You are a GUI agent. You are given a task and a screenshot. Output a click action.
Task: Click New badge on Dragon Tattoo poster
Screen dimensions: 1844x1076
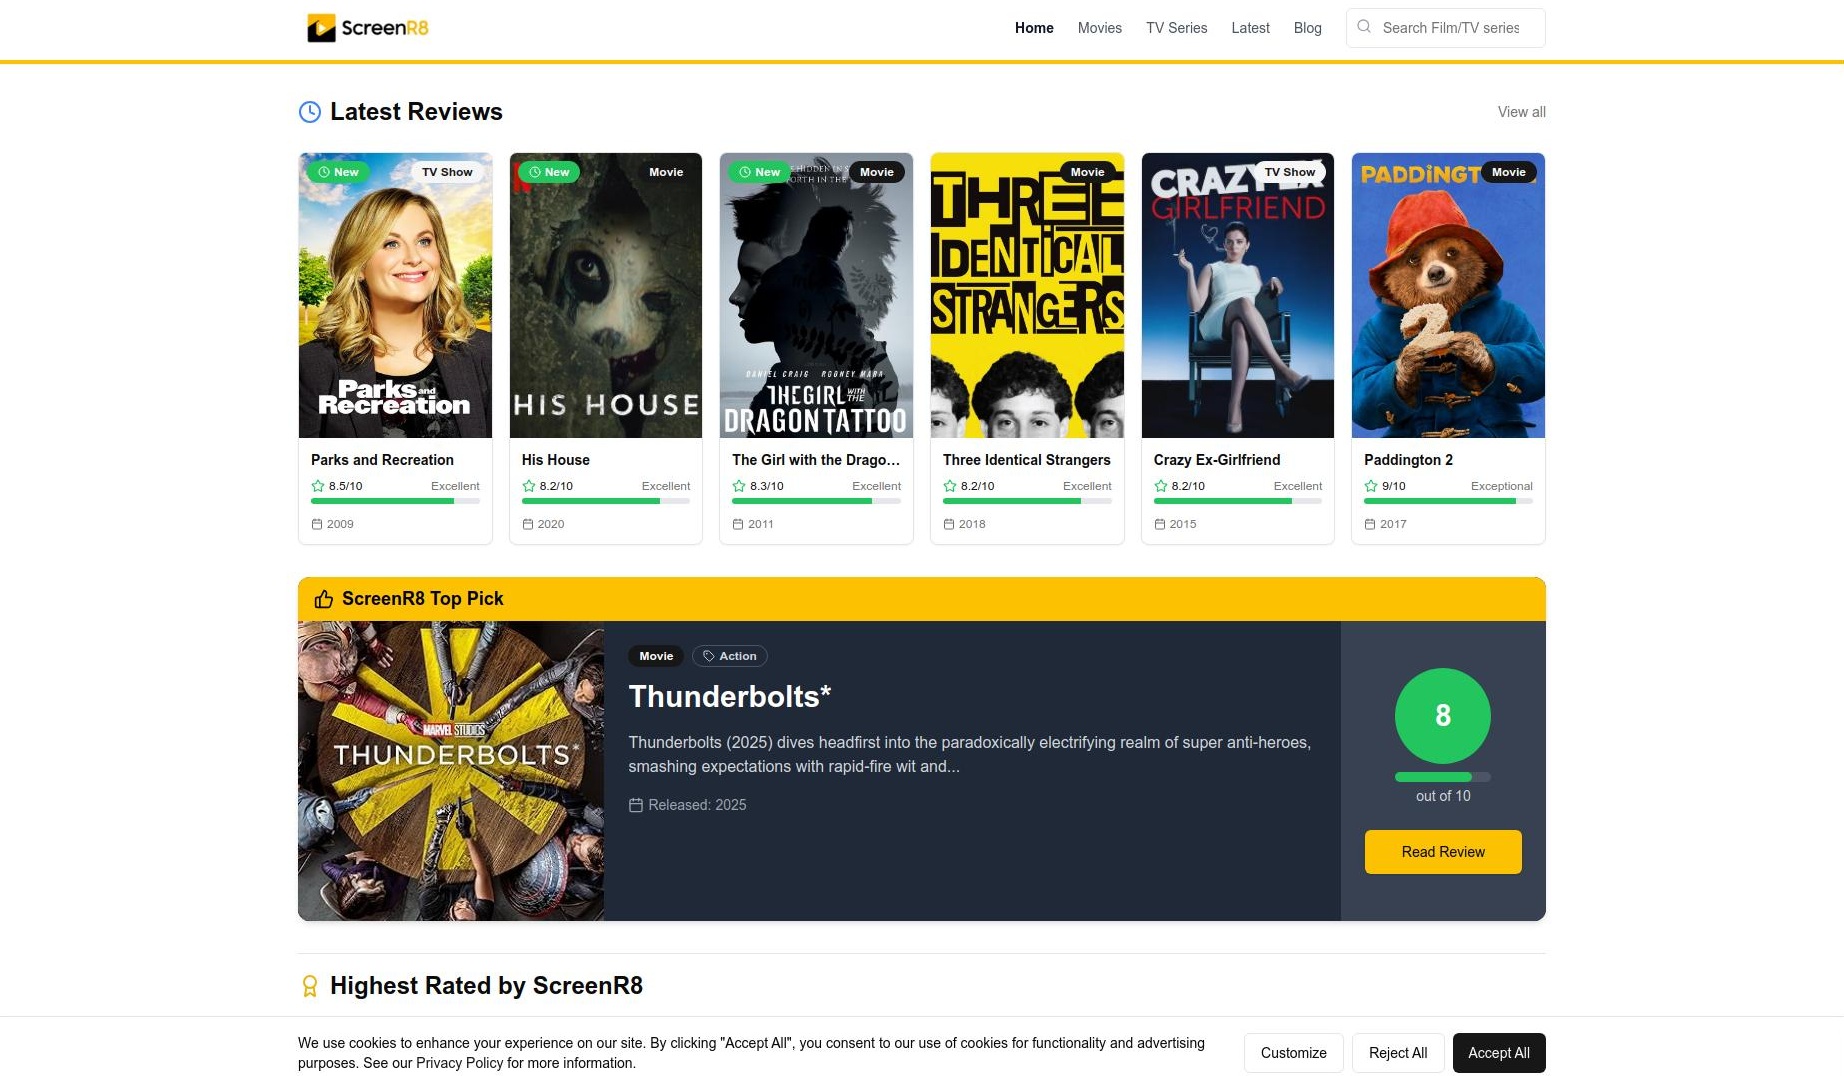coord(759,172)
